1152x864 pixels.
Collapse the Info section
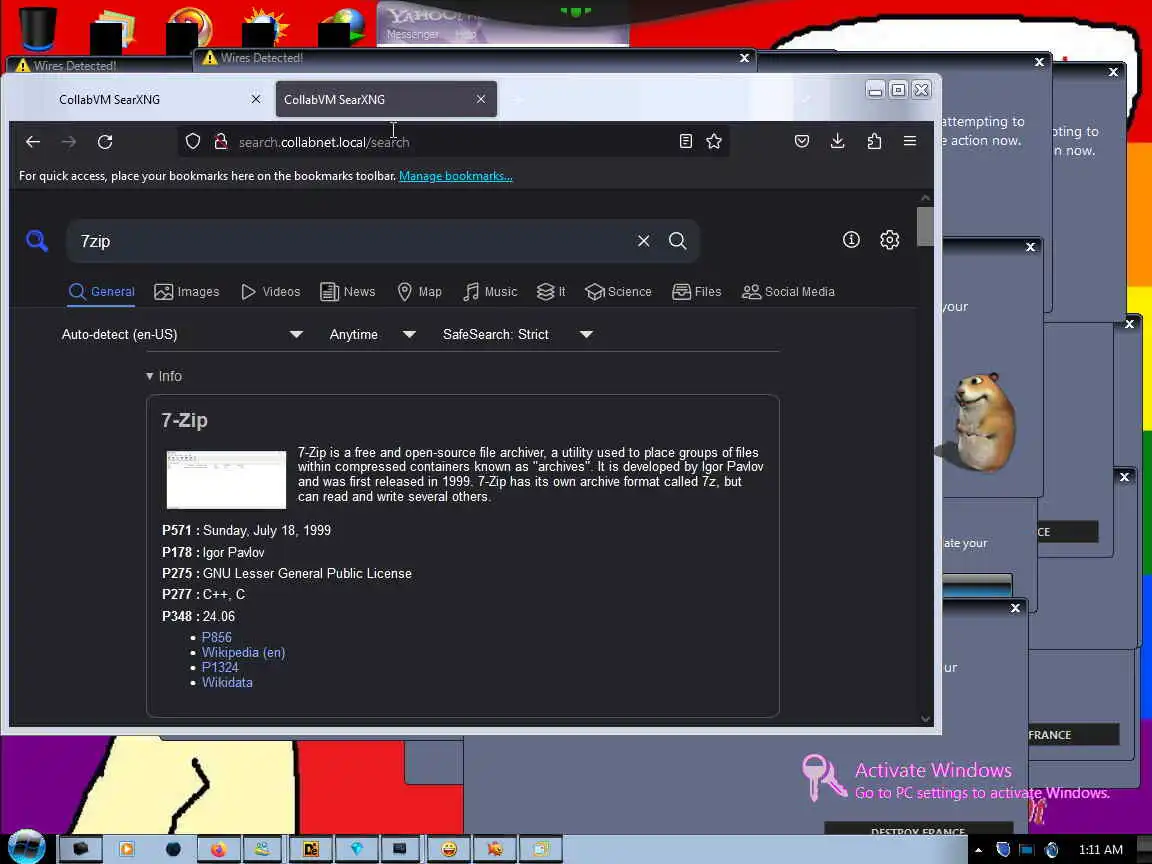coord(164,376)
